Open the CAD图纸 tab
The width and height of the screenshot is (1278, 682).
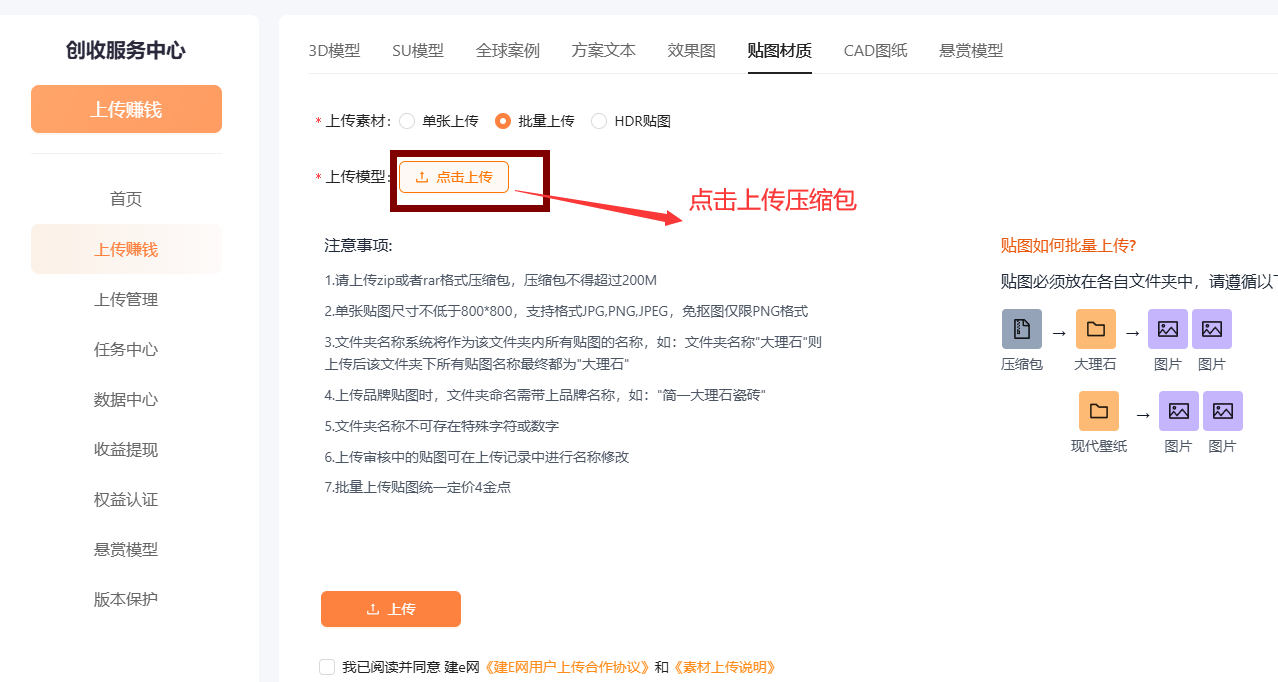pyautogui.click(x=875, y=50)
